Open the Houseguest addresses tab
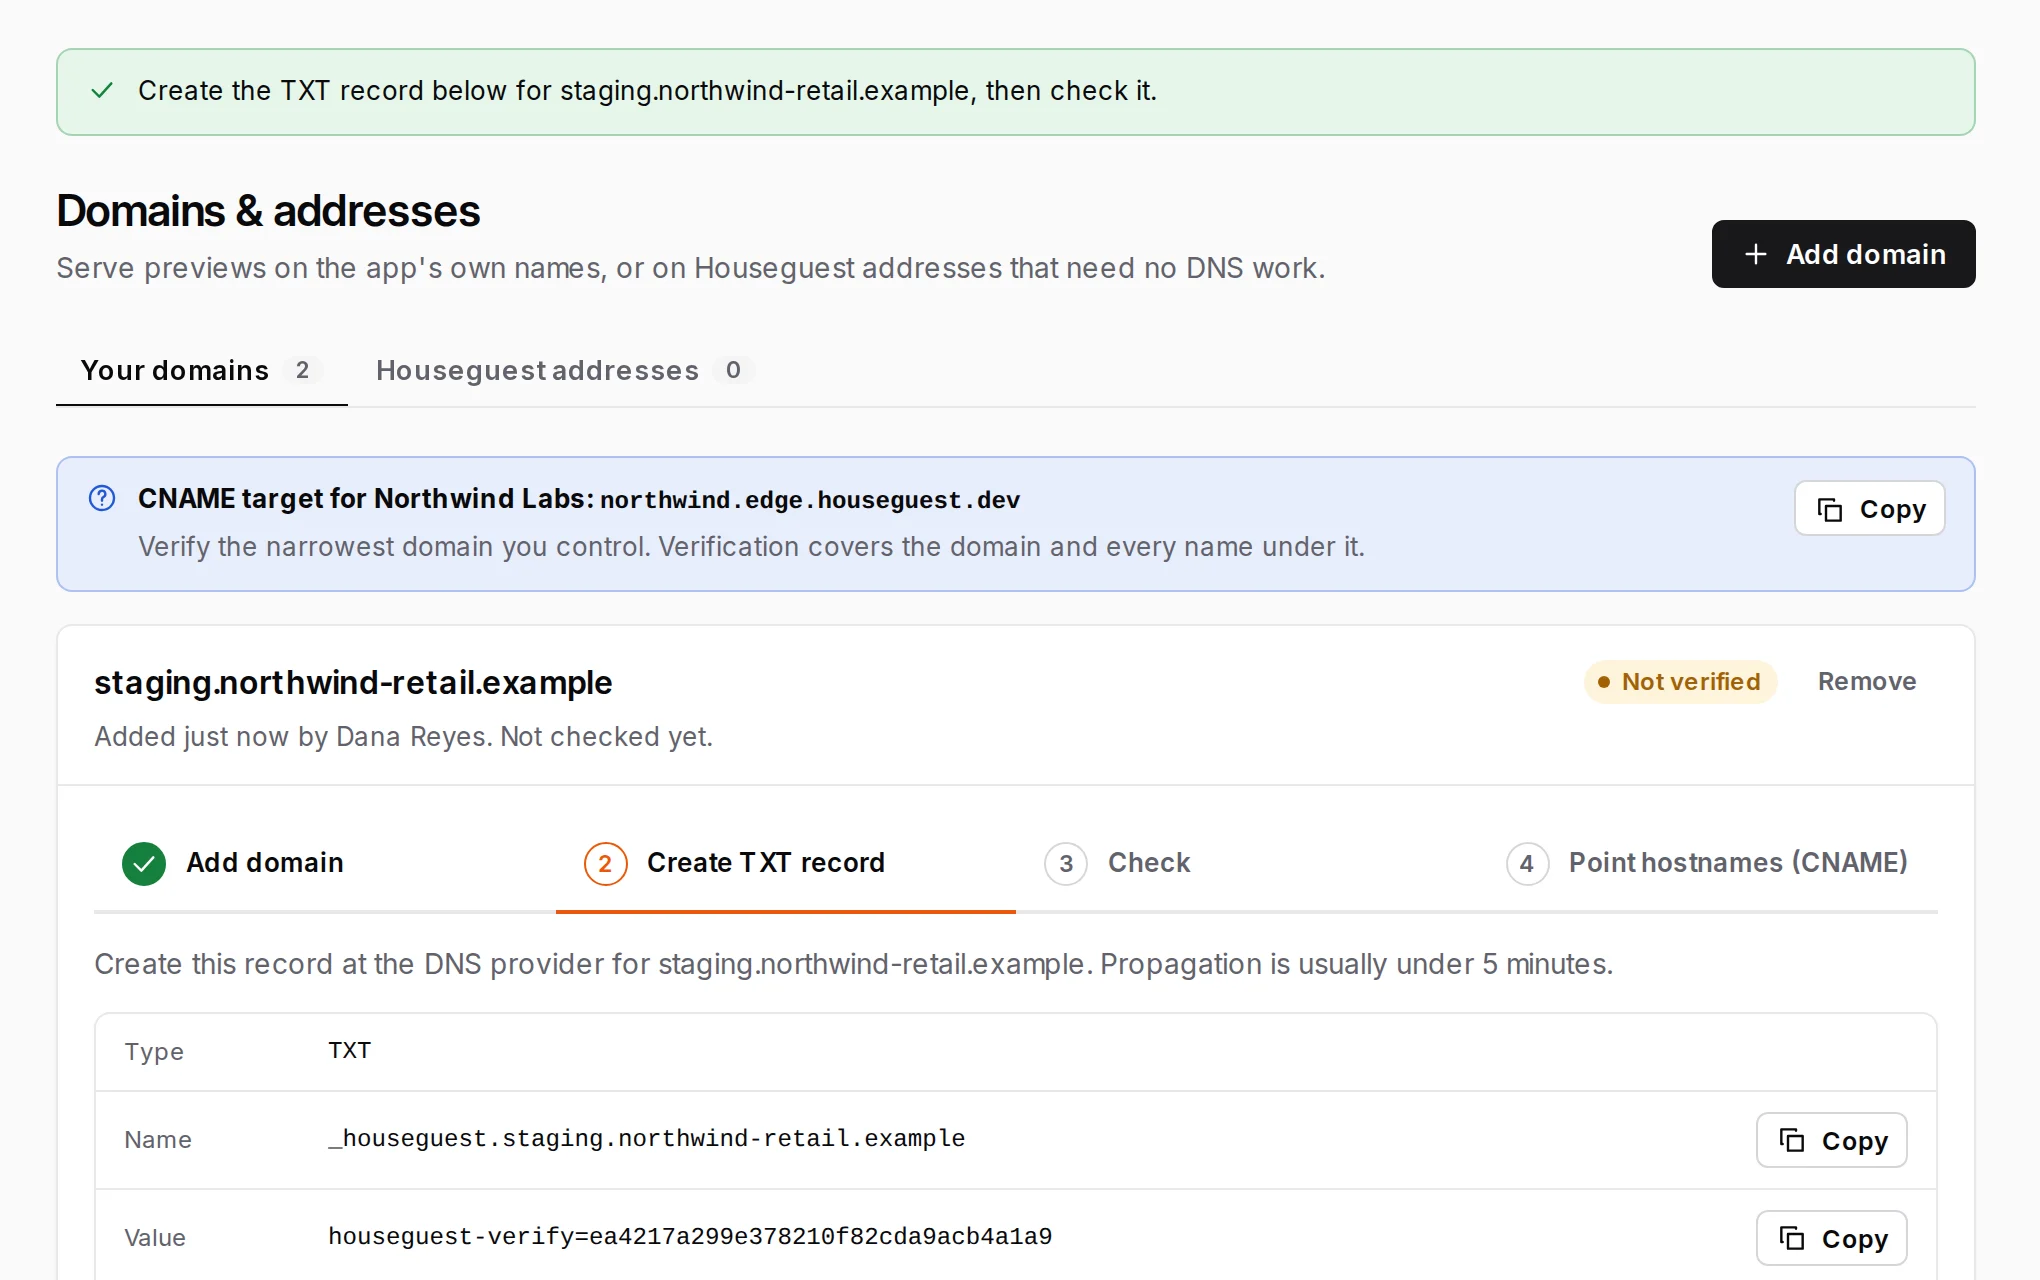 pos(564,370)
